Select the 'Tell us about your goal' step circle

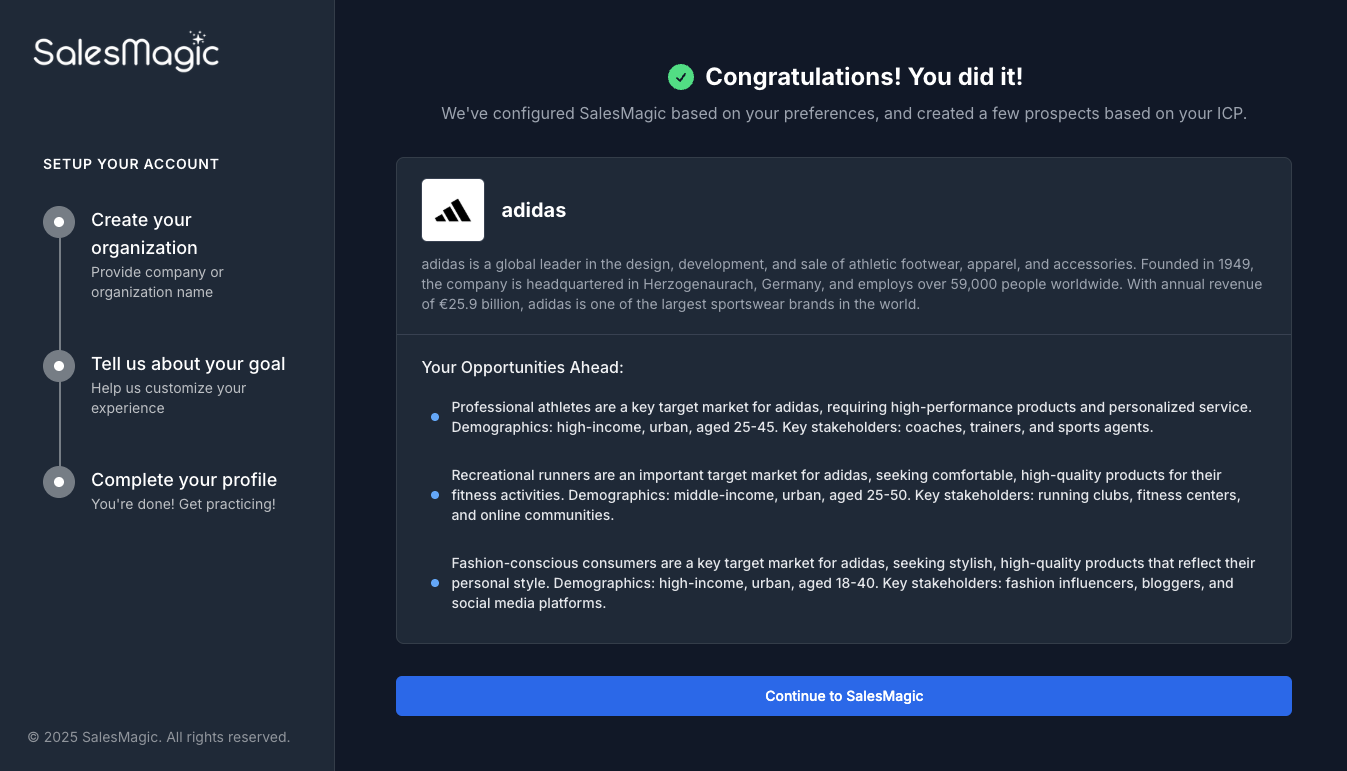pos(59,366)
